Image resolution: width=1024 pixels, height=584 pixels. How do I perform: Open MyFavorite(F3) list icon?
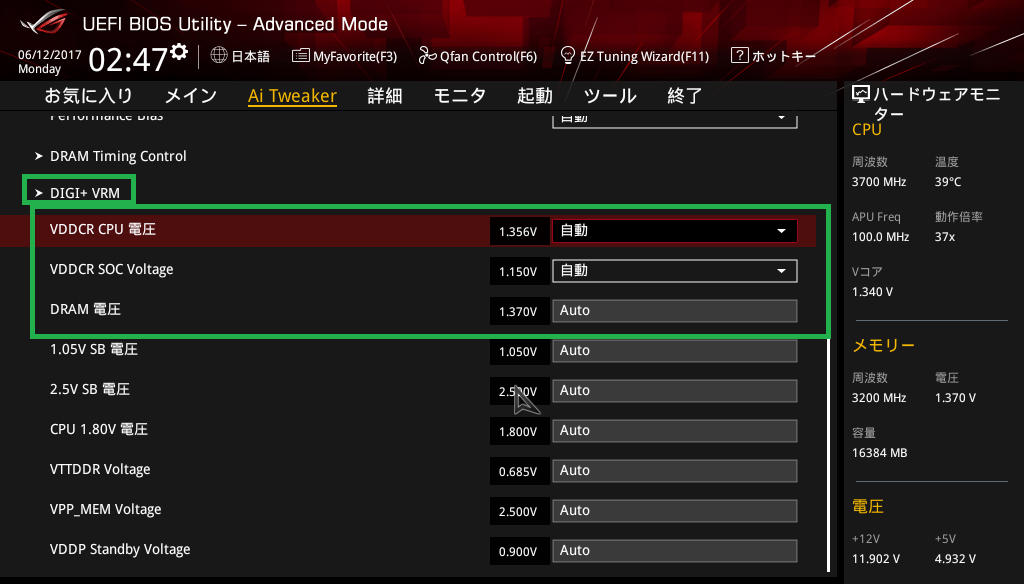300,56
